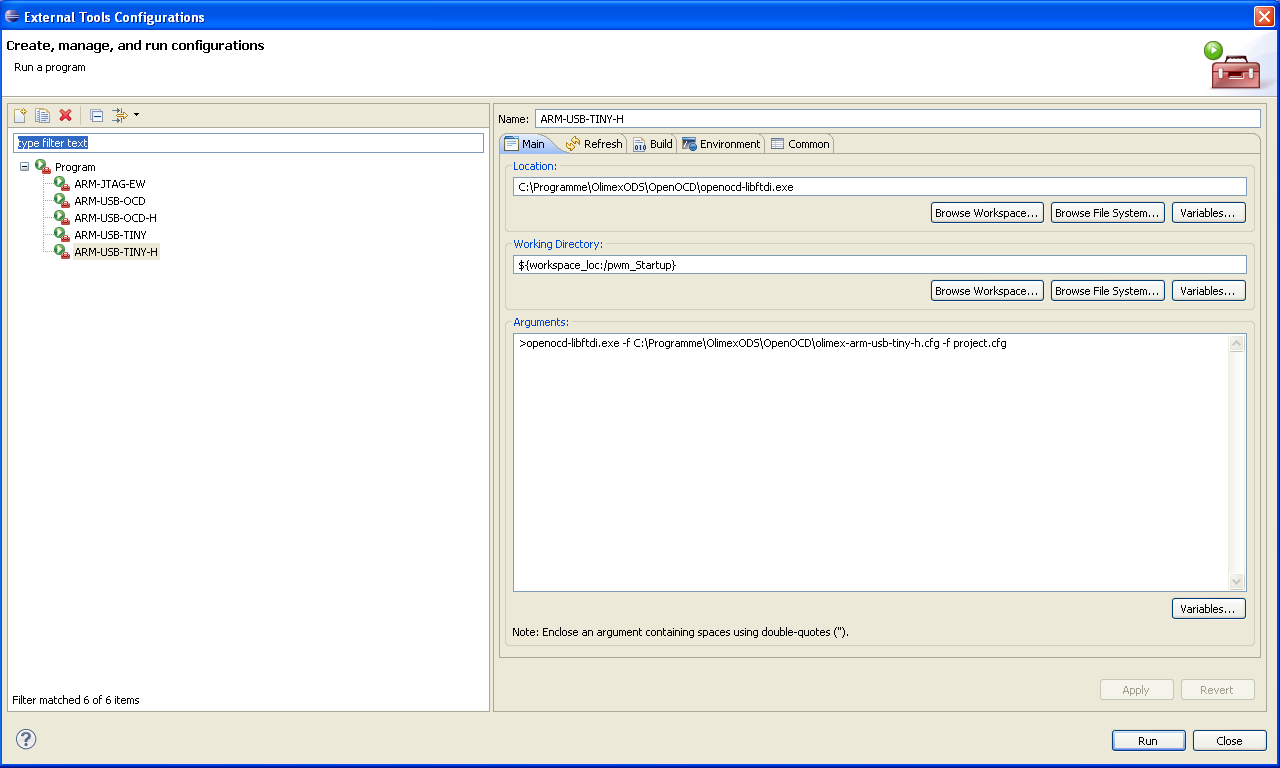Open the filter dropdown arrow in toolbar
The width and height of the screenshot is (1280, 768).
coord(136,115)
